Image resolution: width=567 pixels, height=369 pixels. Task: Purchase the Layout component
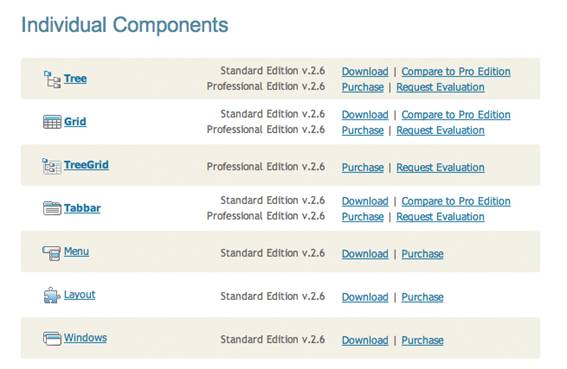point(422,297)
